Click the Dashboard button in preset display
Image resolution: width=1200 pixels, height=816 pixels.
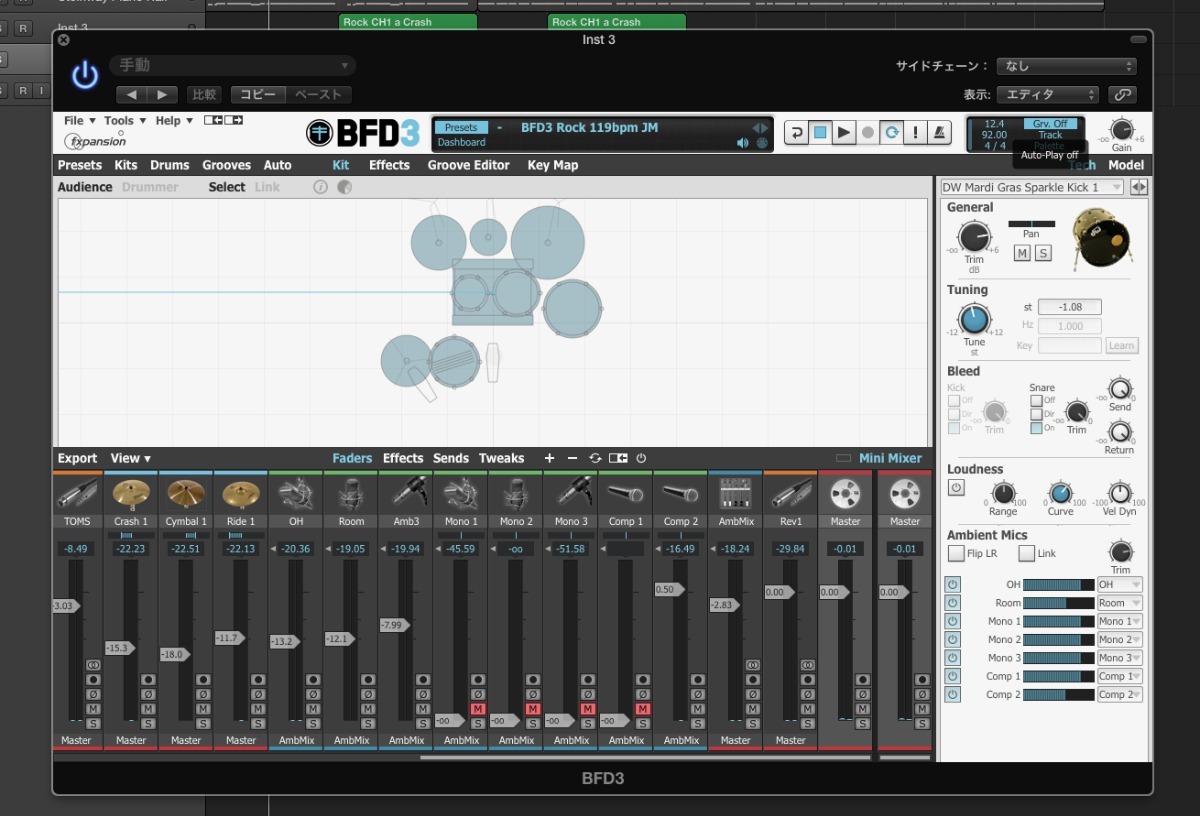click(x=461, y=143)
